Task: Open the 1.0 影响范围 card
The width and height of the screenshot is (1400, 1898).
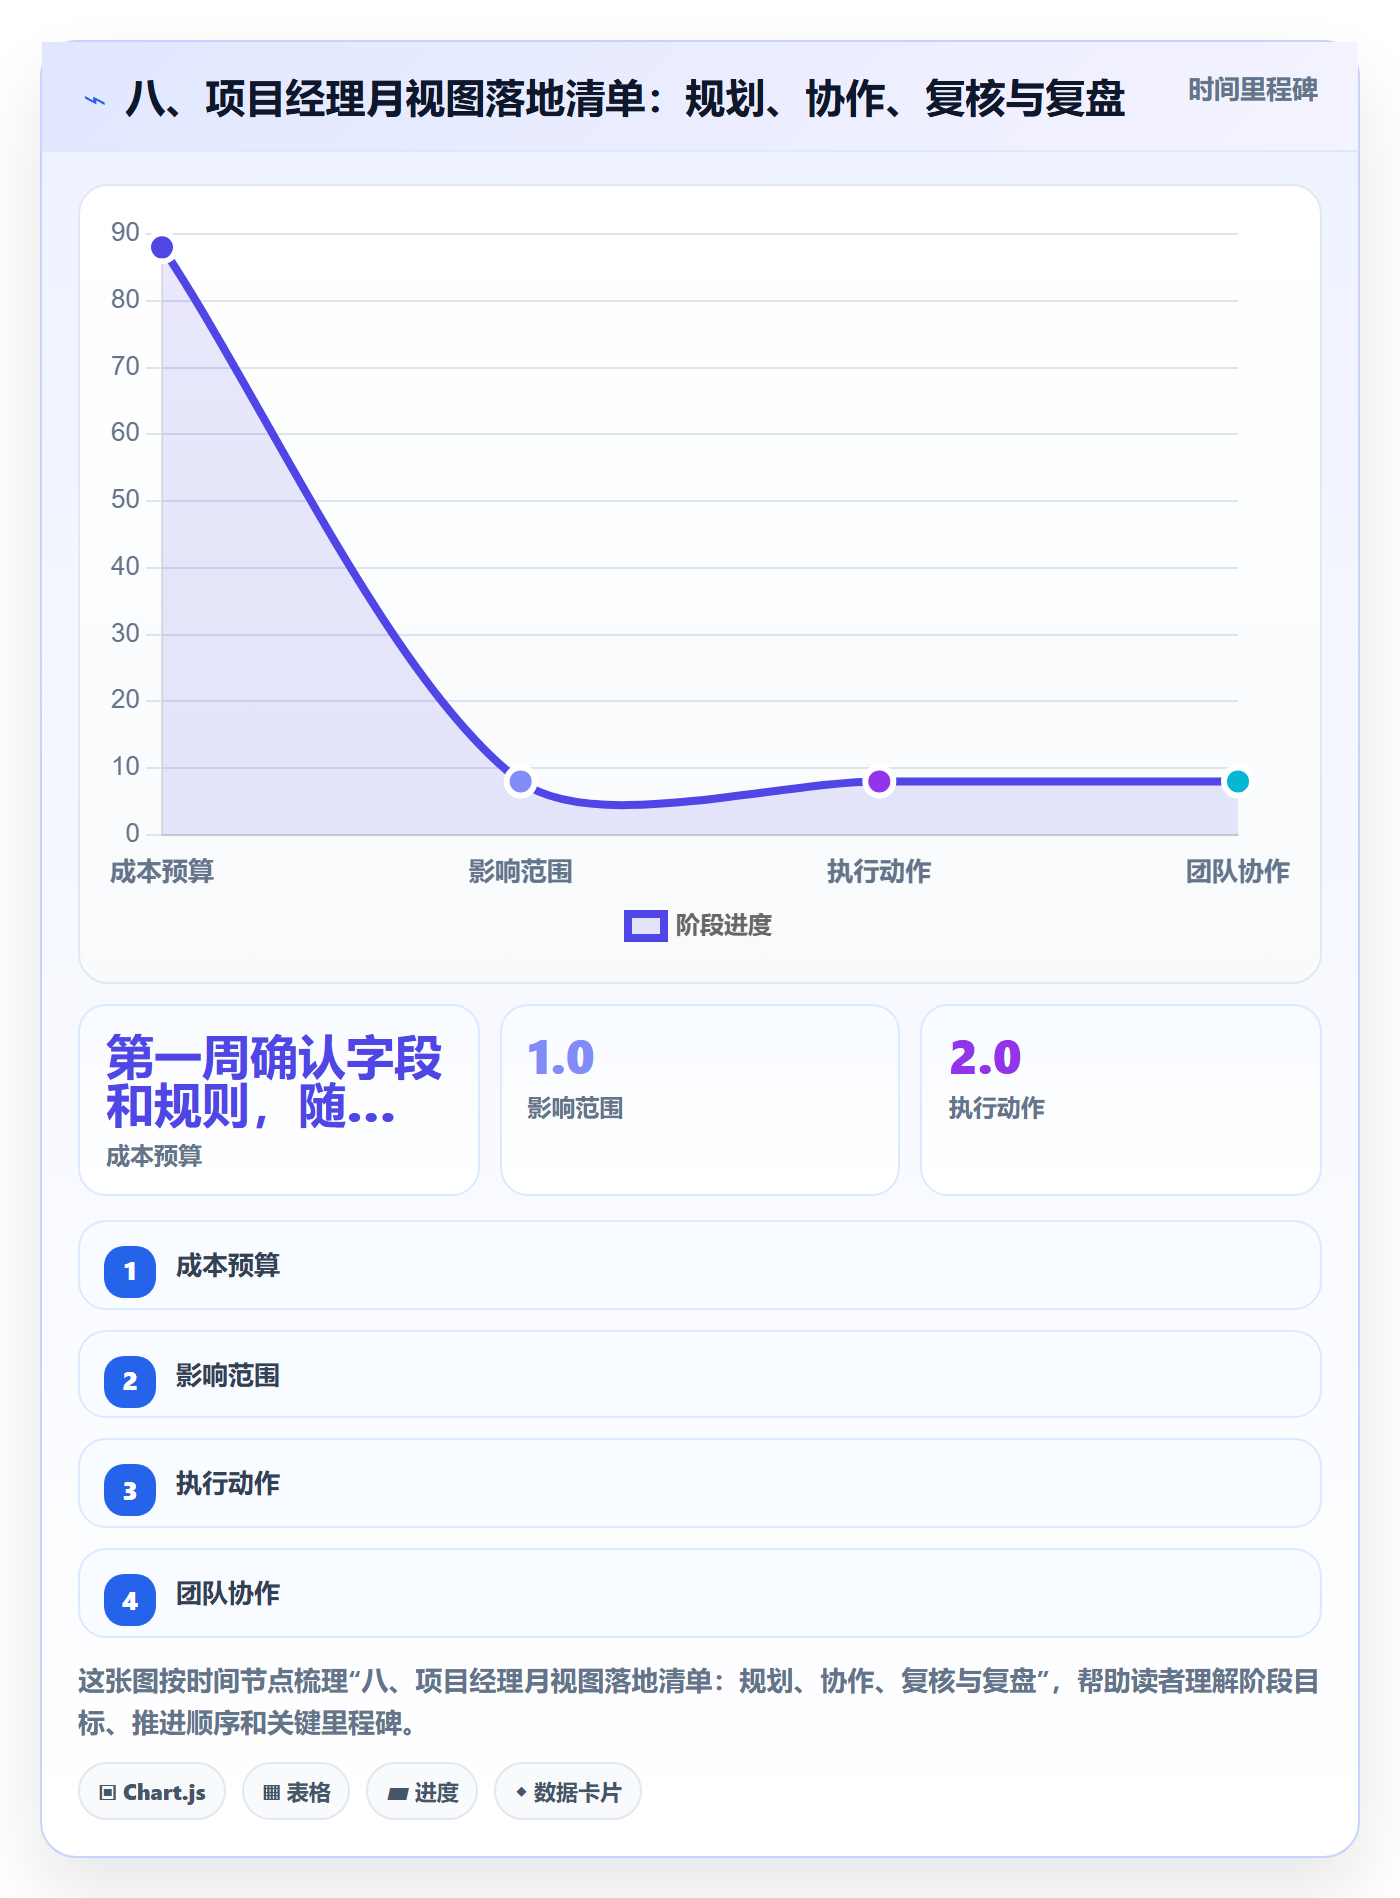Action: pos(700,1100)
